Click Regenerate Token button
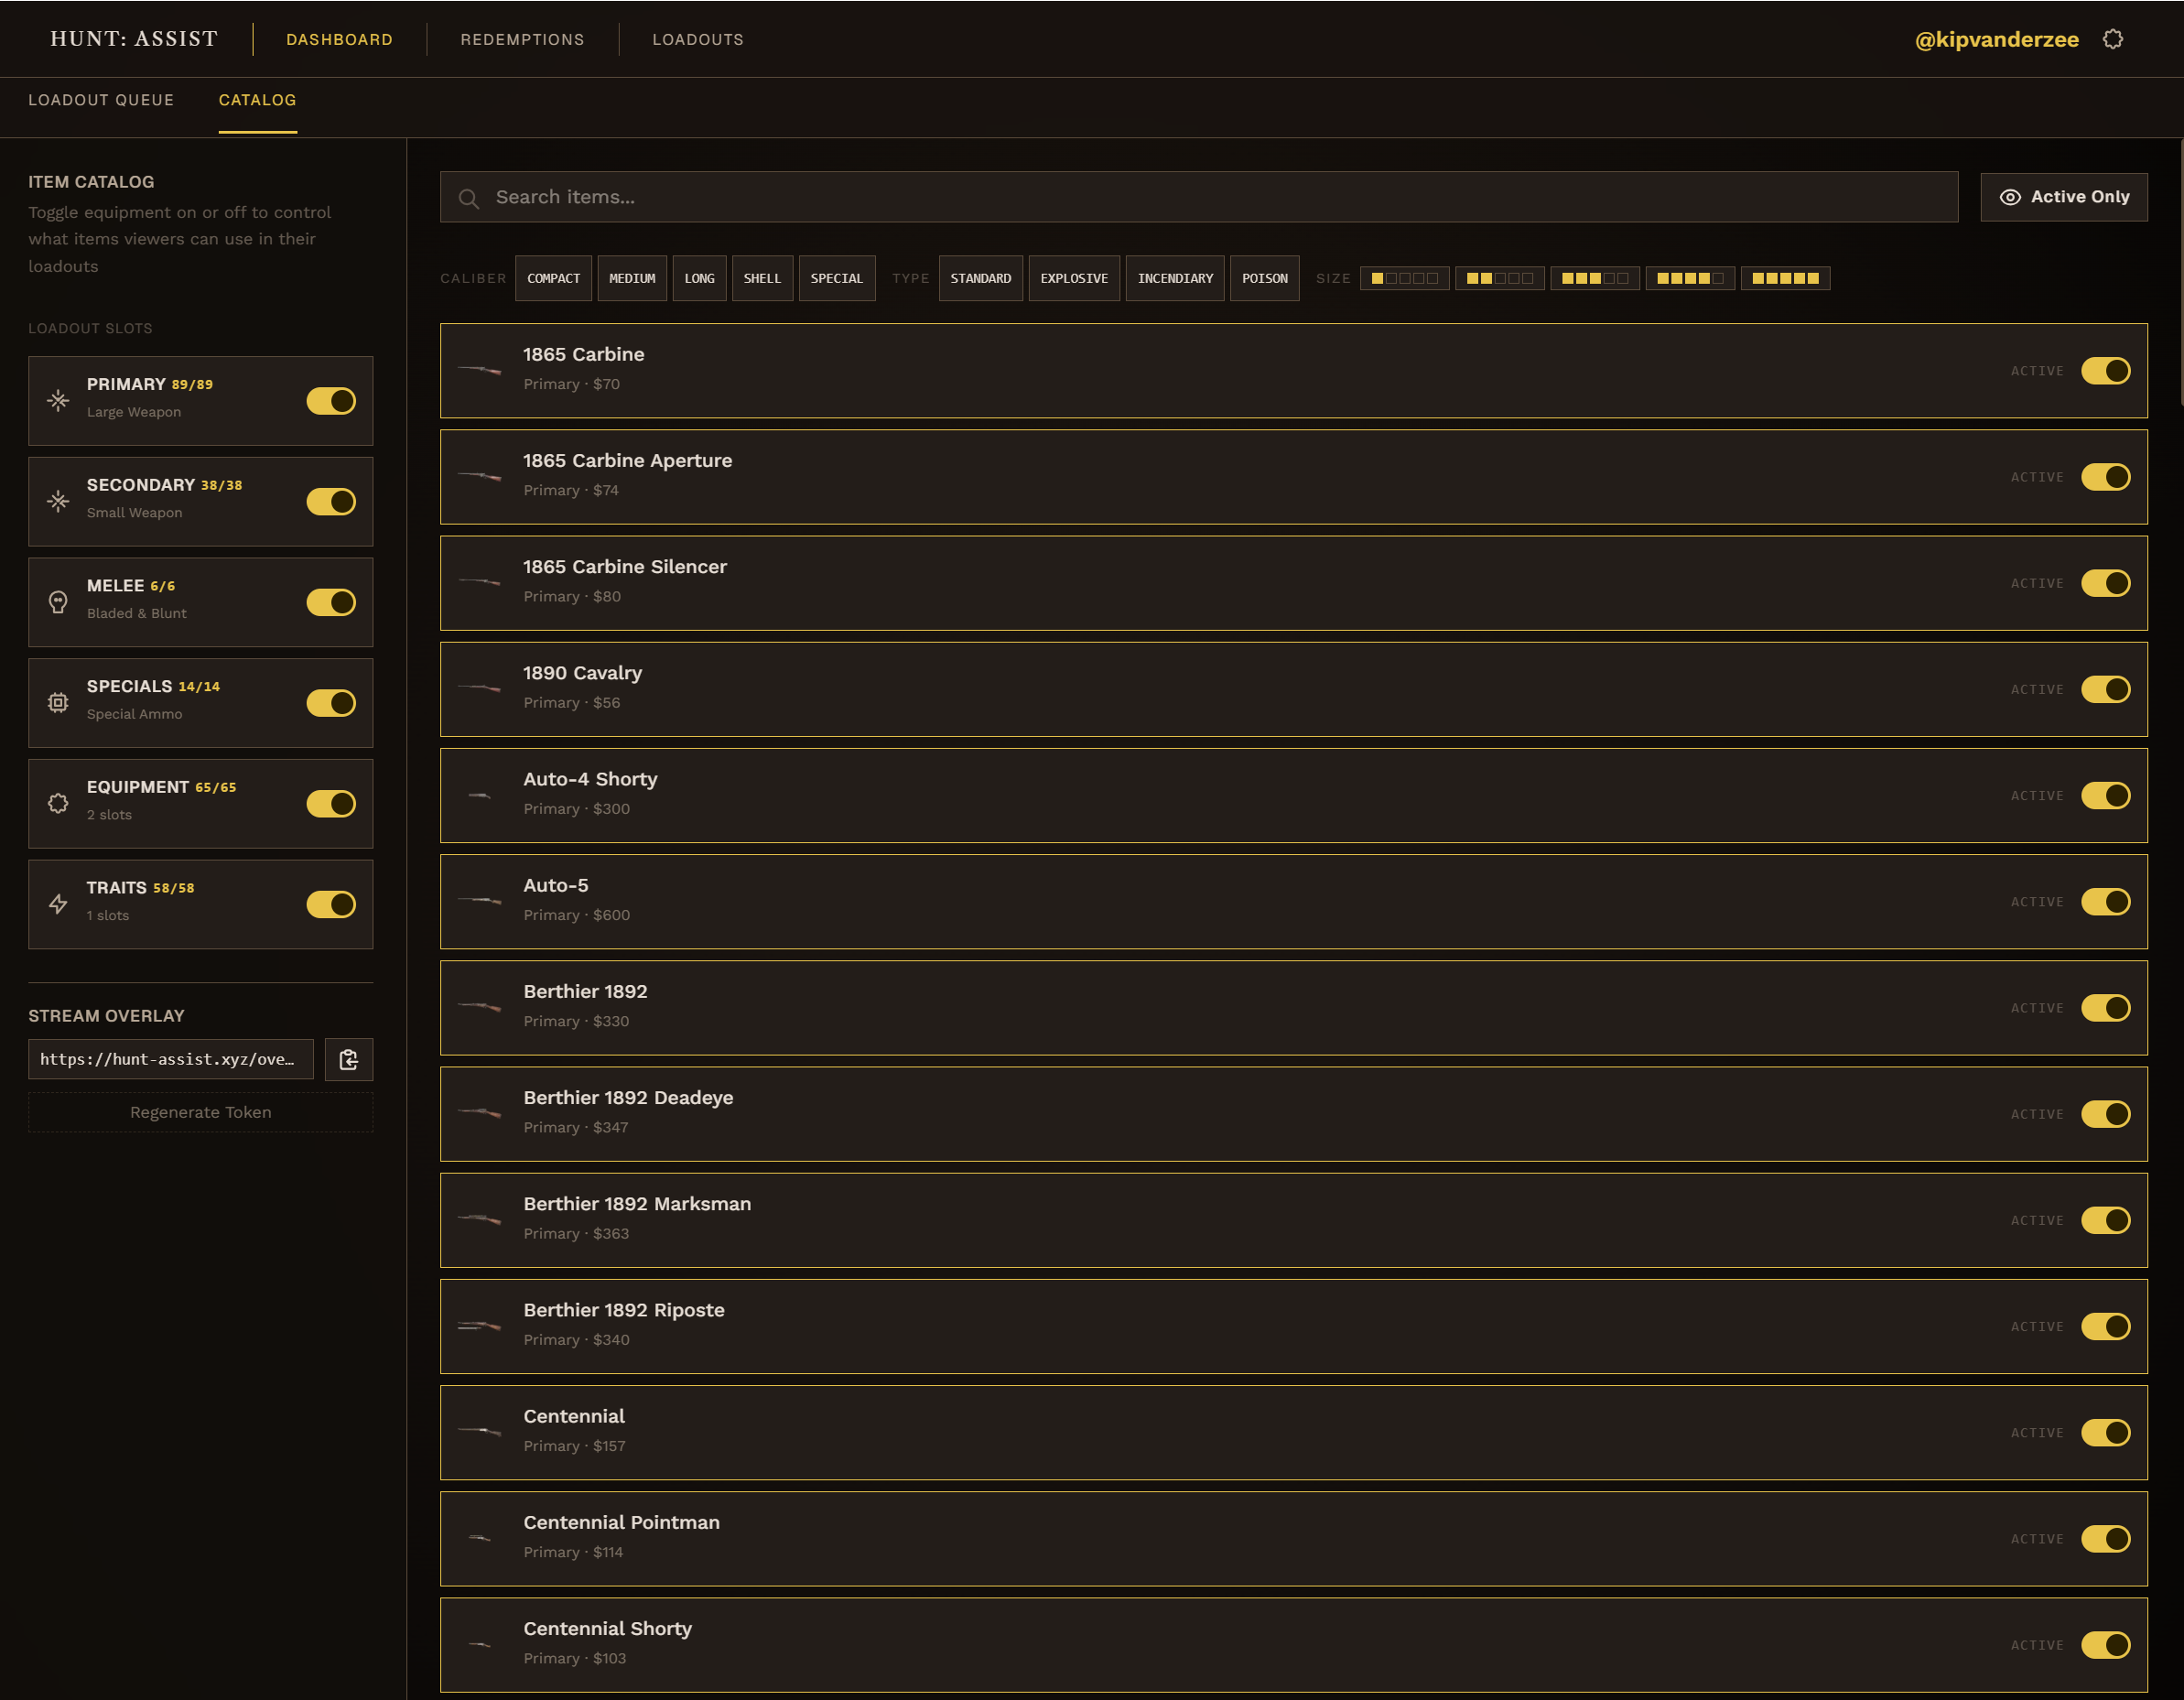The width and height of the screenshot is (2184, 1700). 200,1112
